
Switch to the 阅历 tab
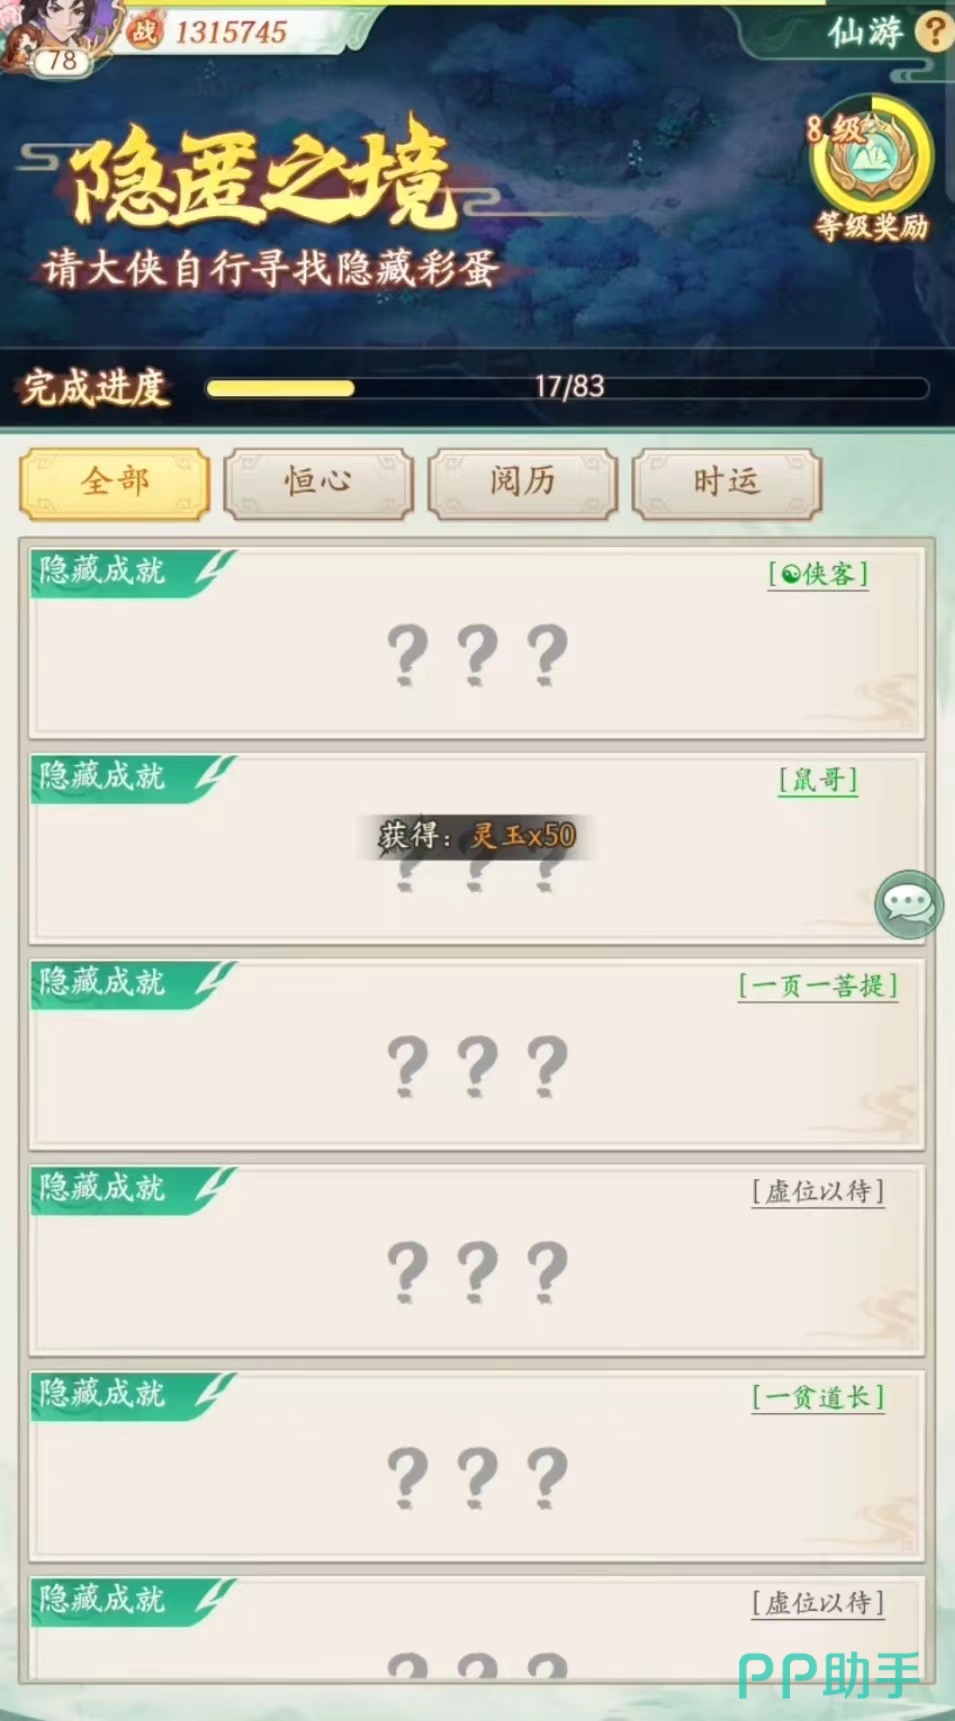523,484
